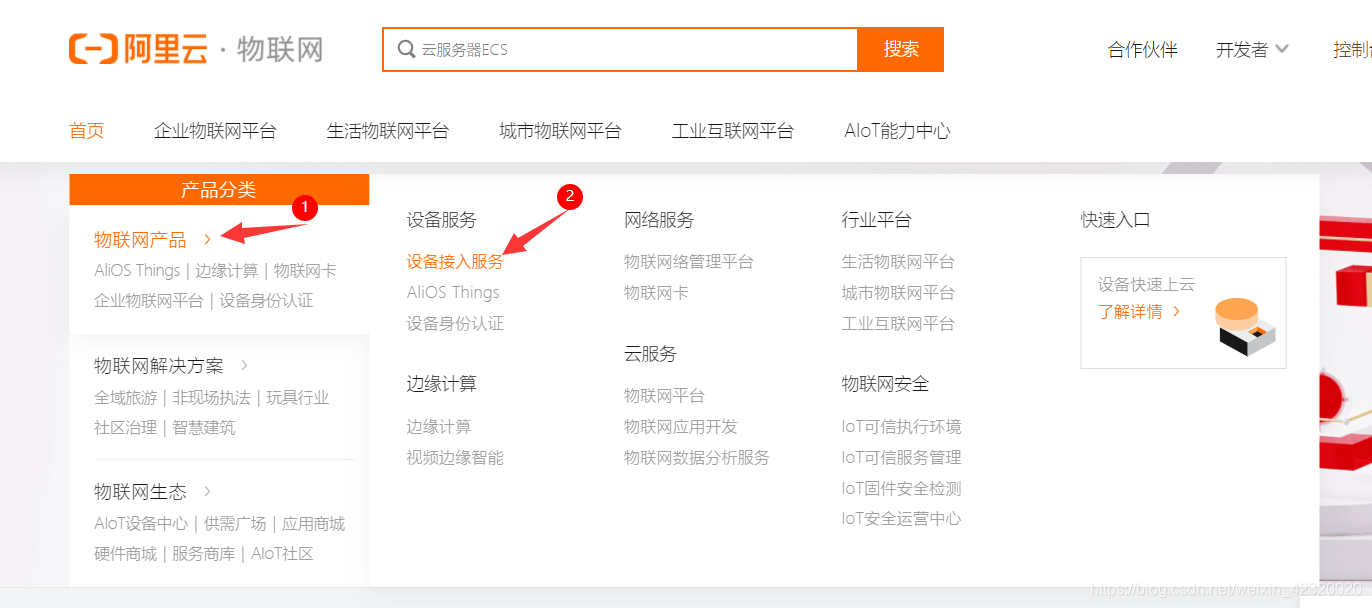
Task: Open 城市物联网平台 under 行业平台
Action: point(898,292)
